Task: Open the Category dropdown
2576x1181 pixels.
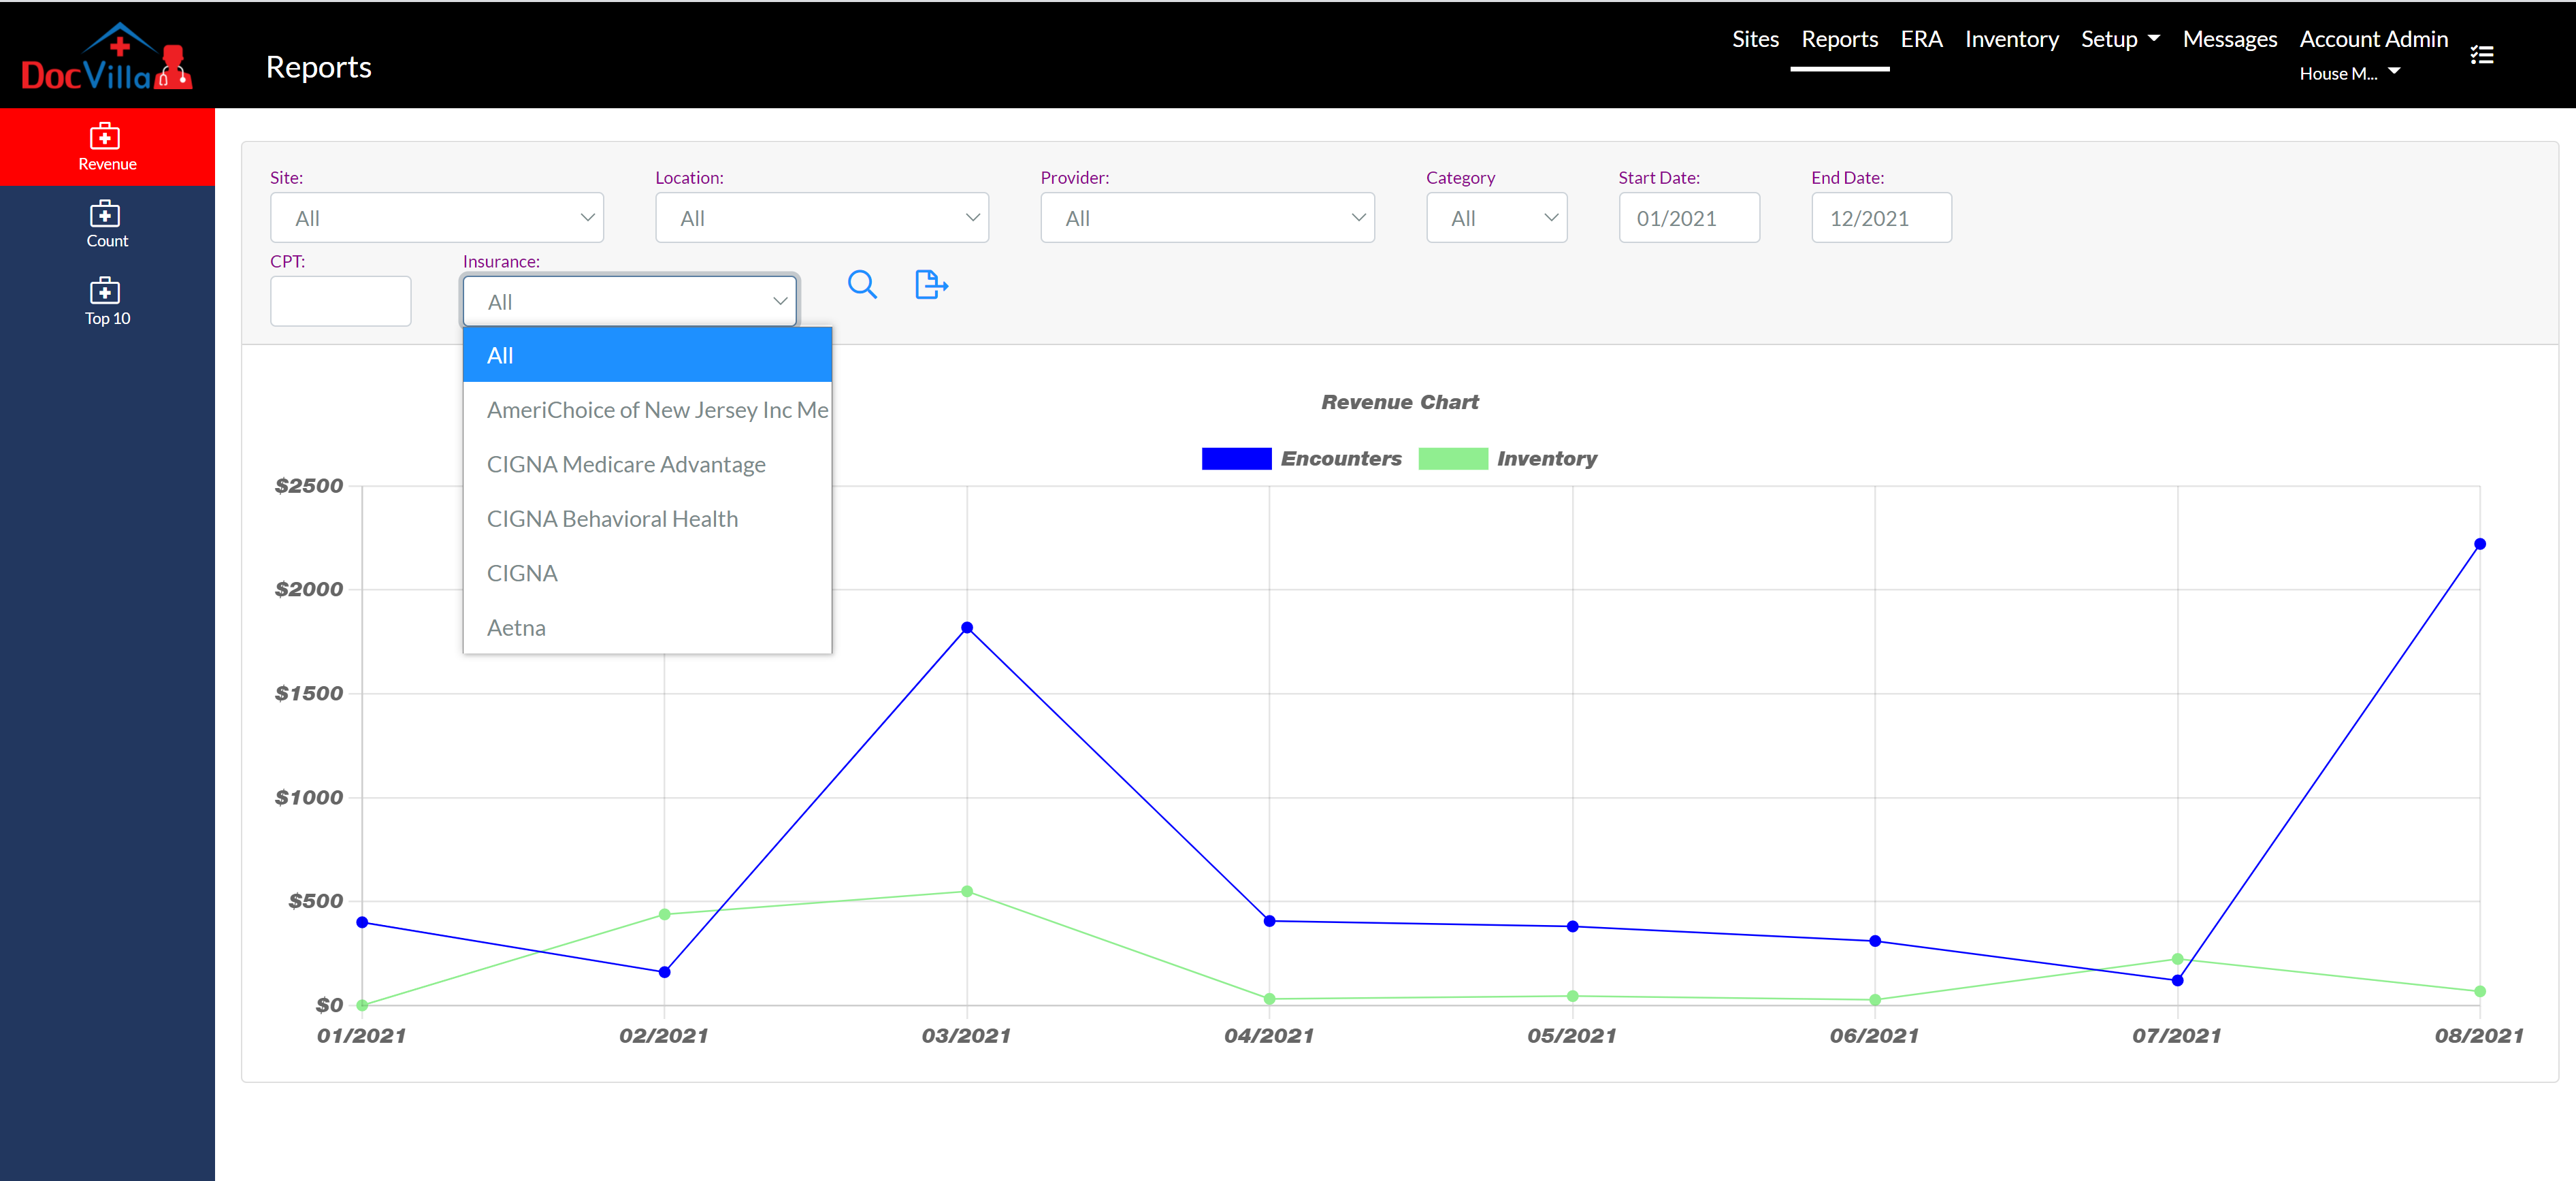Action: click(1495, 218)
